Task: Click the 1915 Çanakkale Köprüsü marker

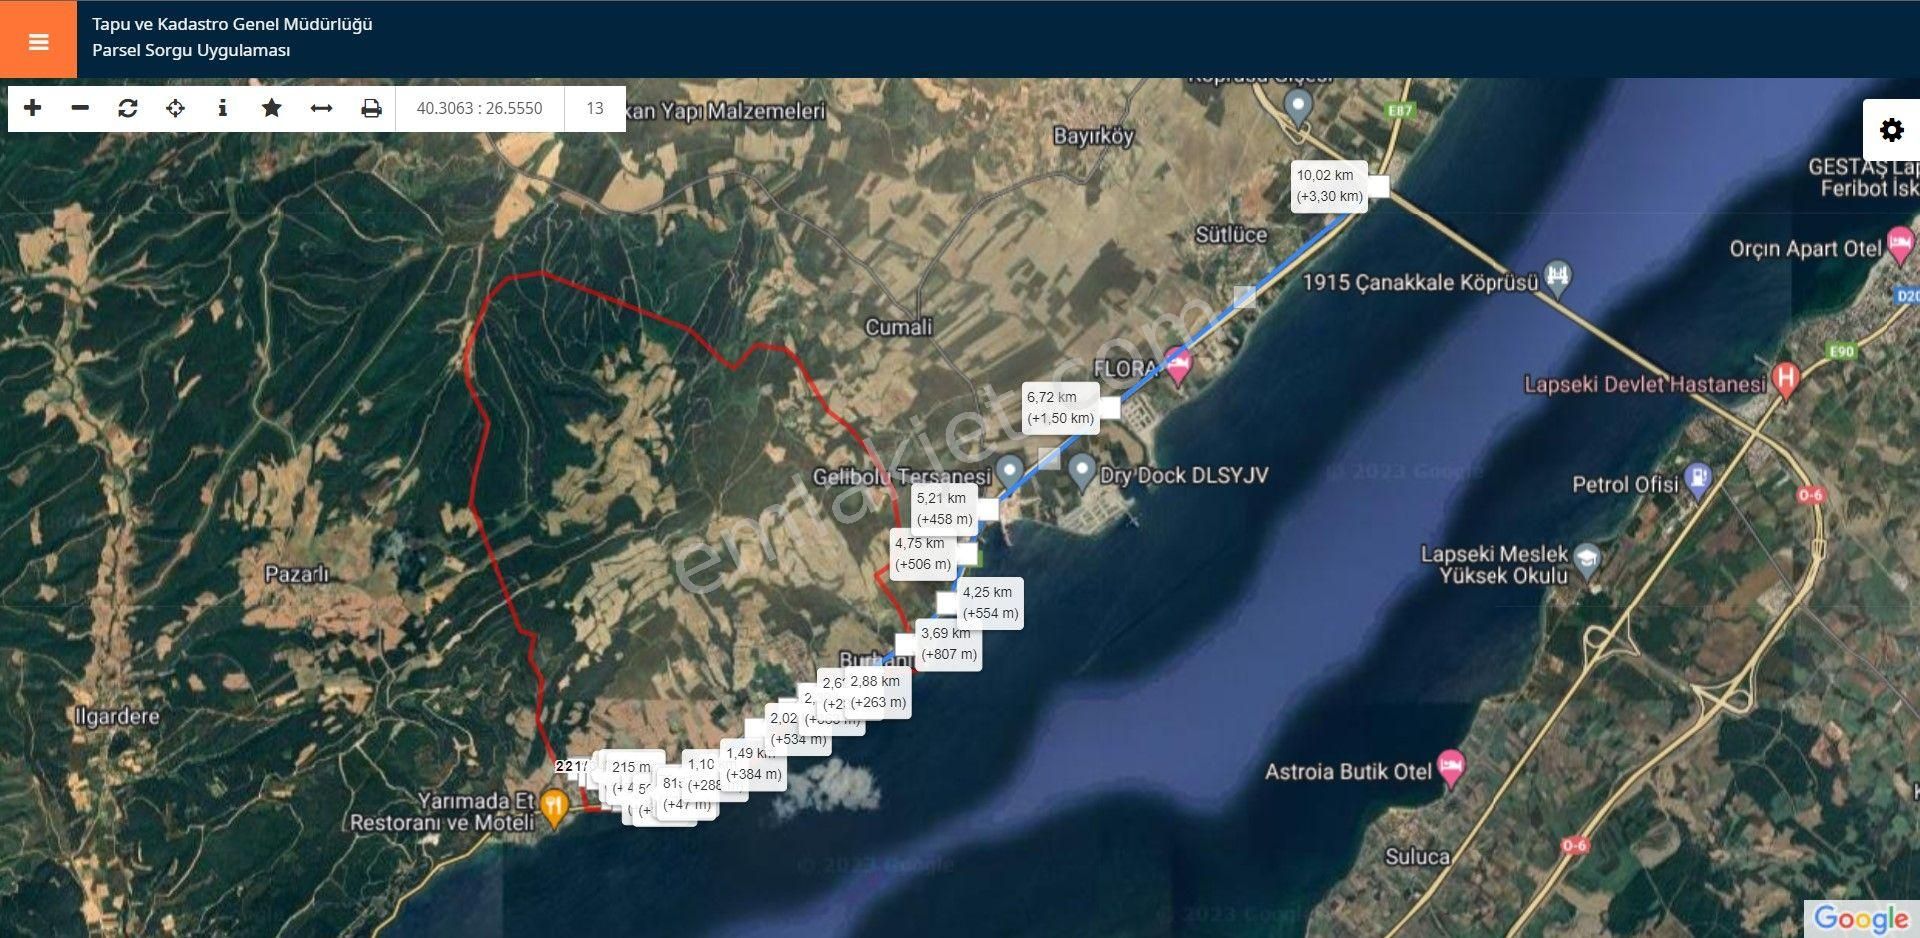Action: (x=1558, y=279)
